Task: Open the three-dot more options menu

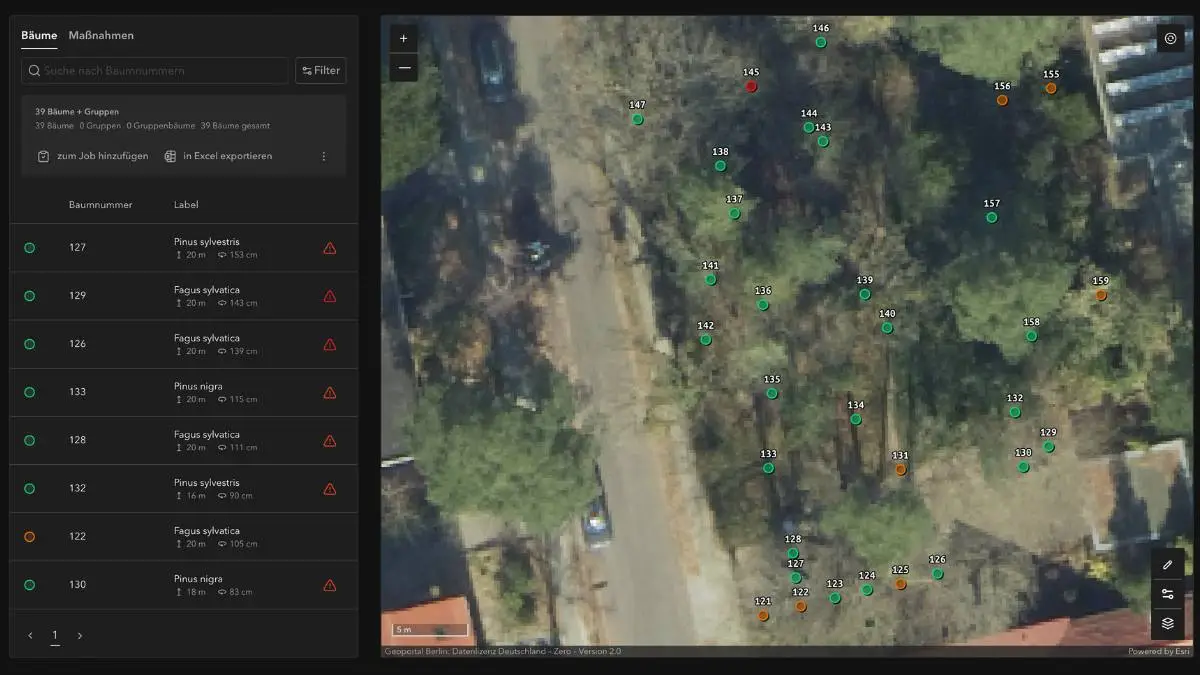Action: tap(324, 156)
